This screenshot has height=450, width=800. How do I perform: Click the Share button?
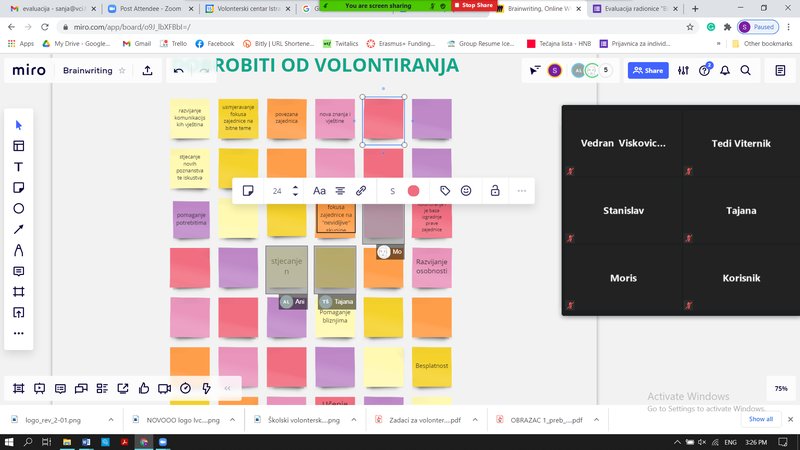(648, 71)
